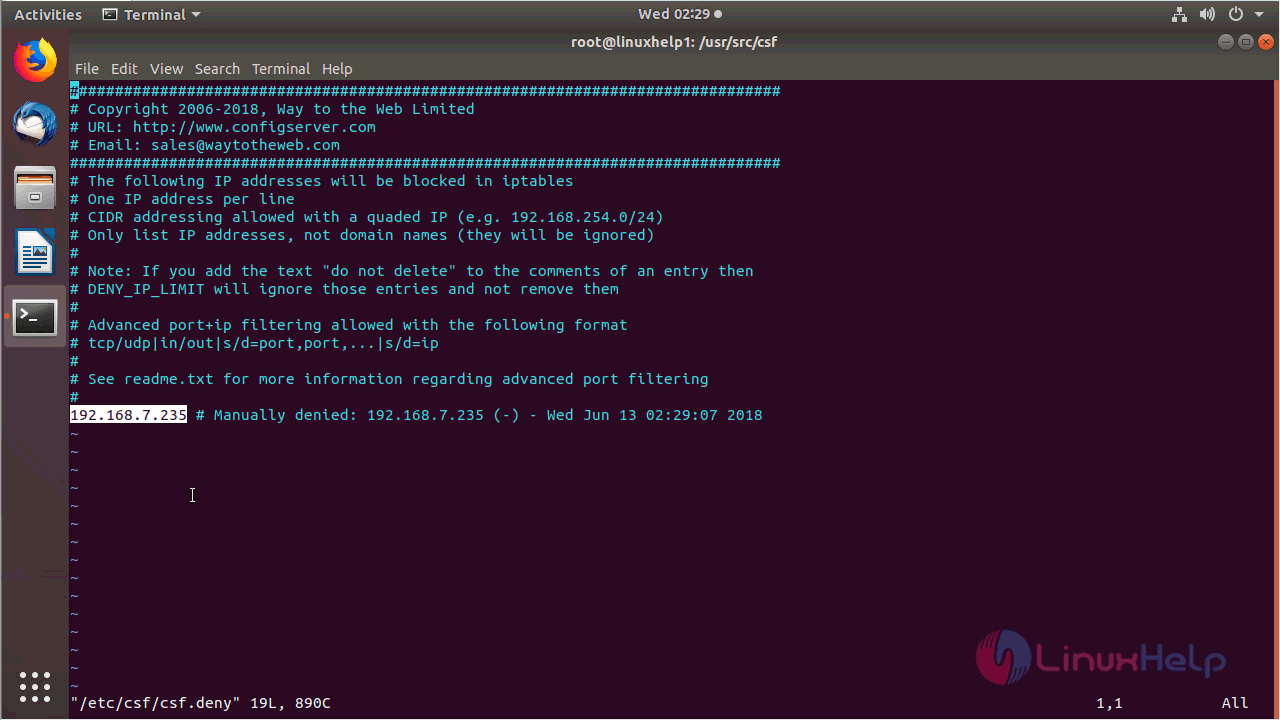The width and height of the screenshot is (1280, 720).
Task: Launch Thunderbird mail from the dock
Action: pyautogui.click(x=35, y=124)
